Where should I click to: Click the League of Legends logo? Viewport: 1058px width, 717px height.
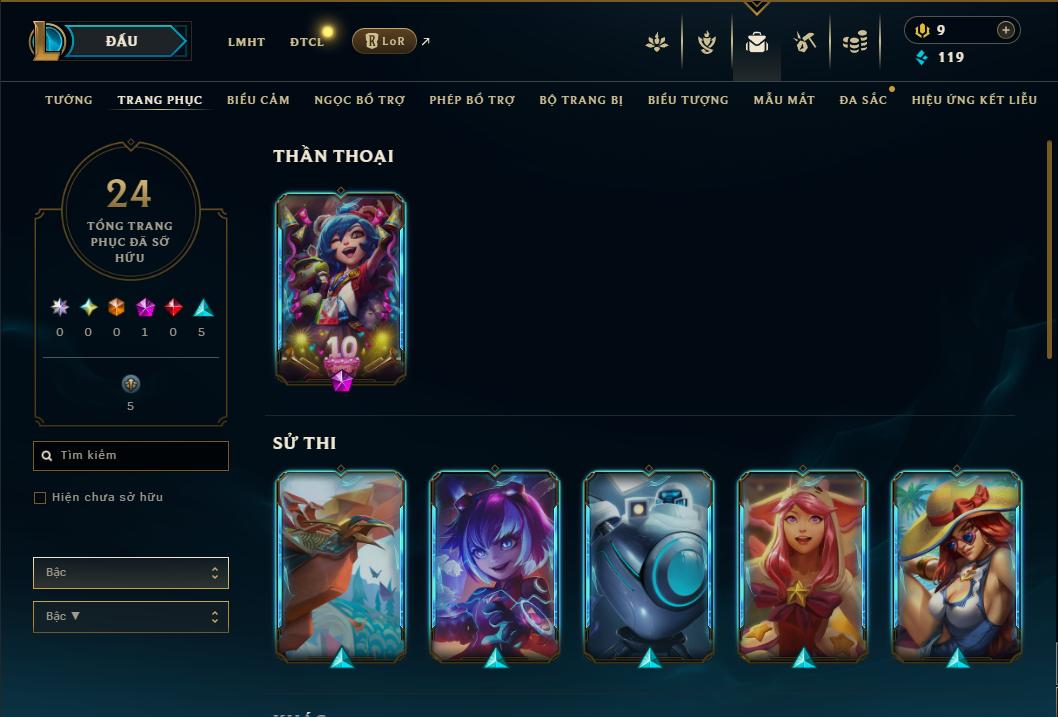(x=46, y=40)
